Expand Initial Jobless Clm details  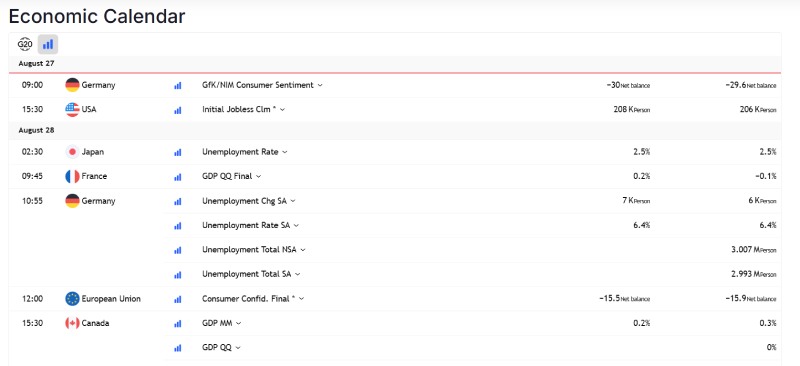point(282,109)
